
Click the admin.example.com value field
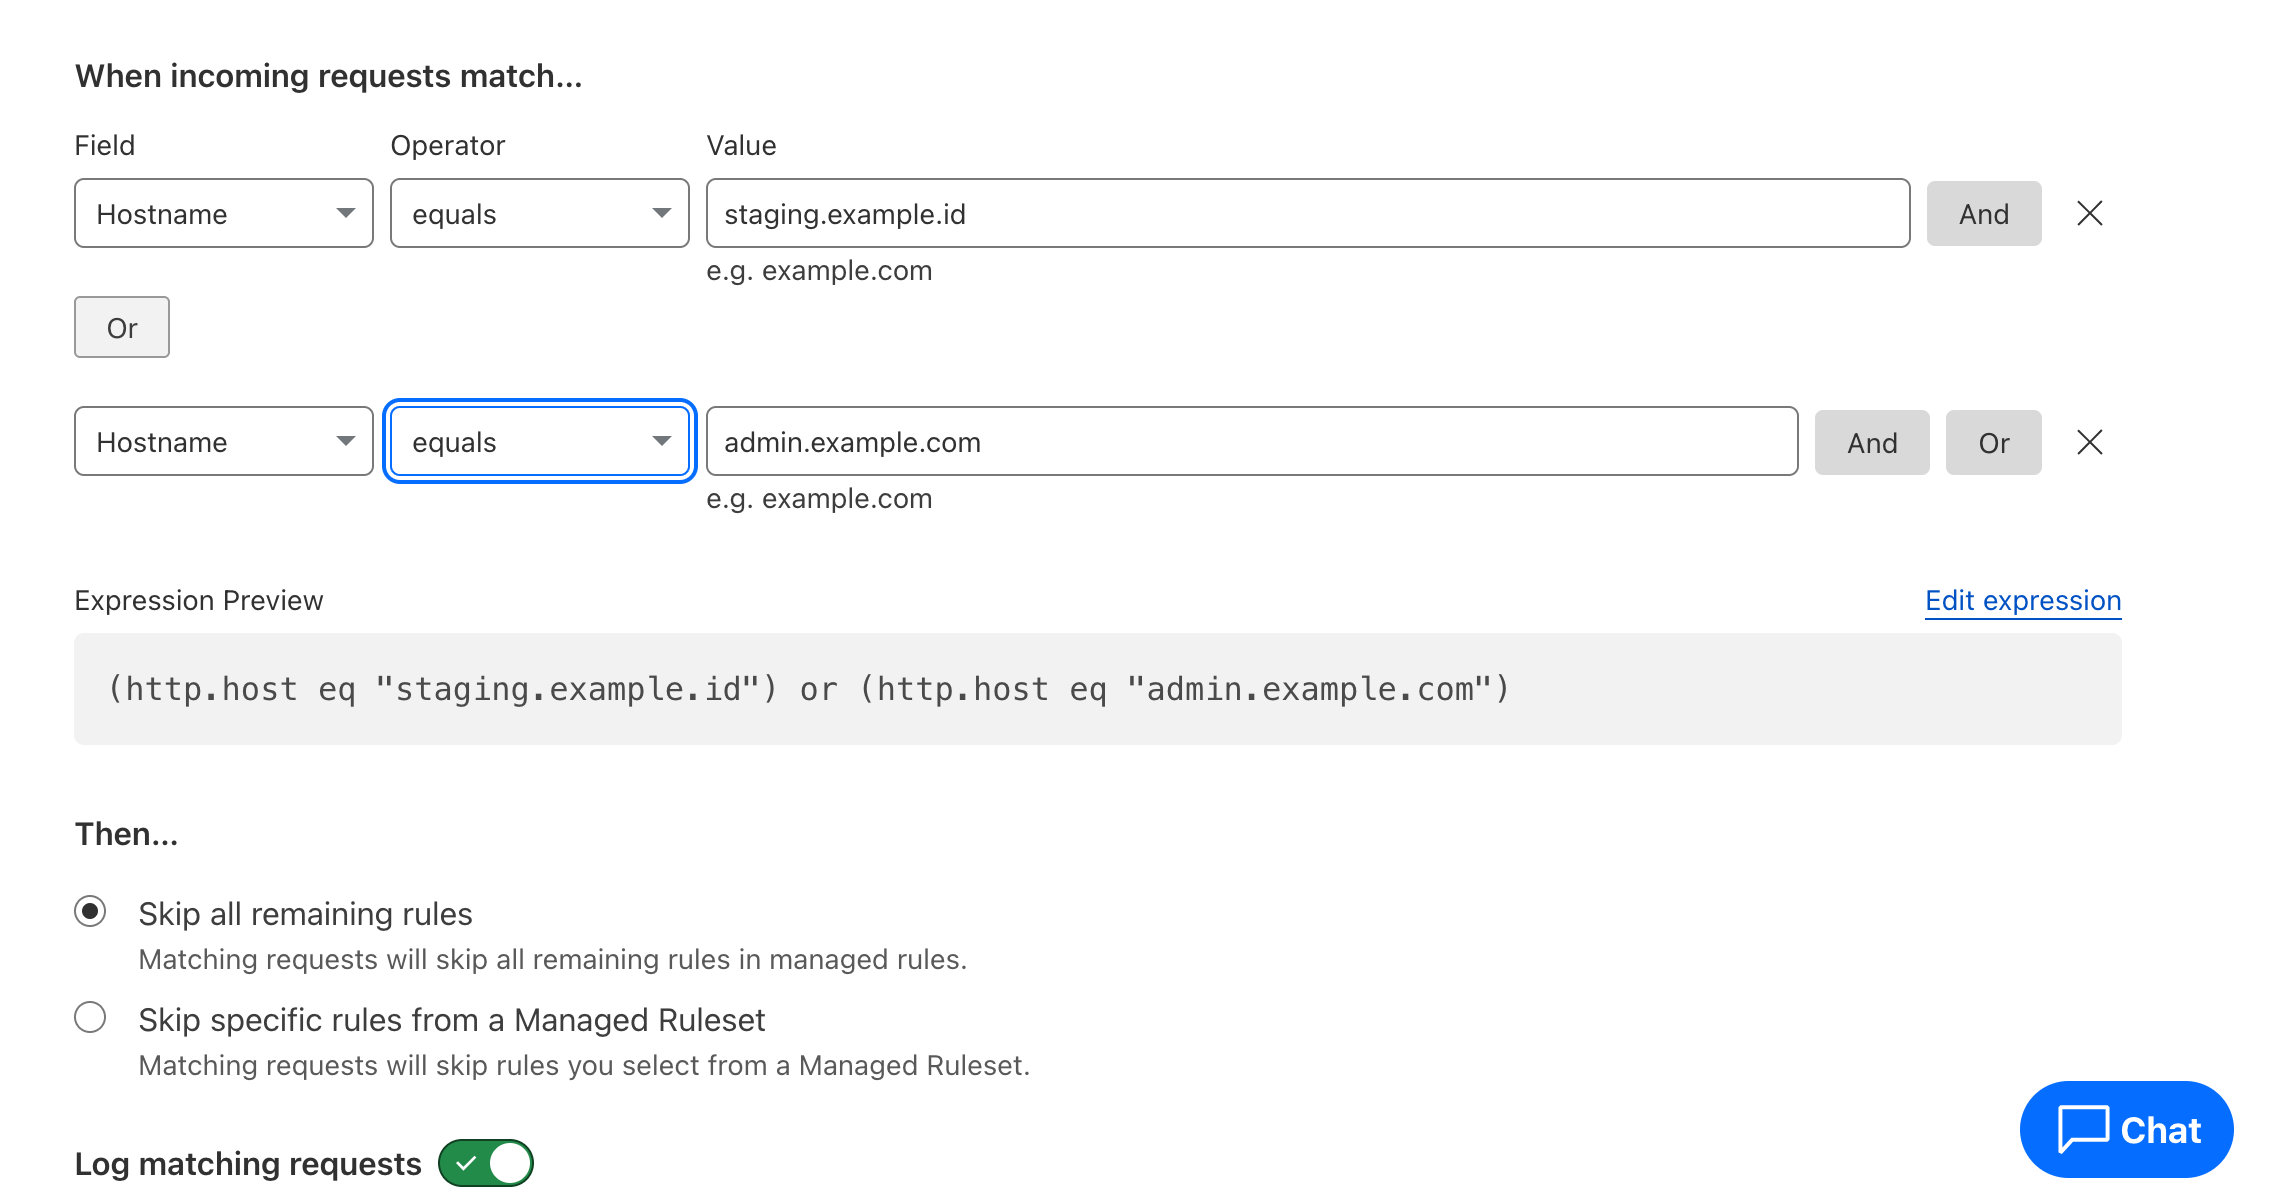pos(1251,441)
